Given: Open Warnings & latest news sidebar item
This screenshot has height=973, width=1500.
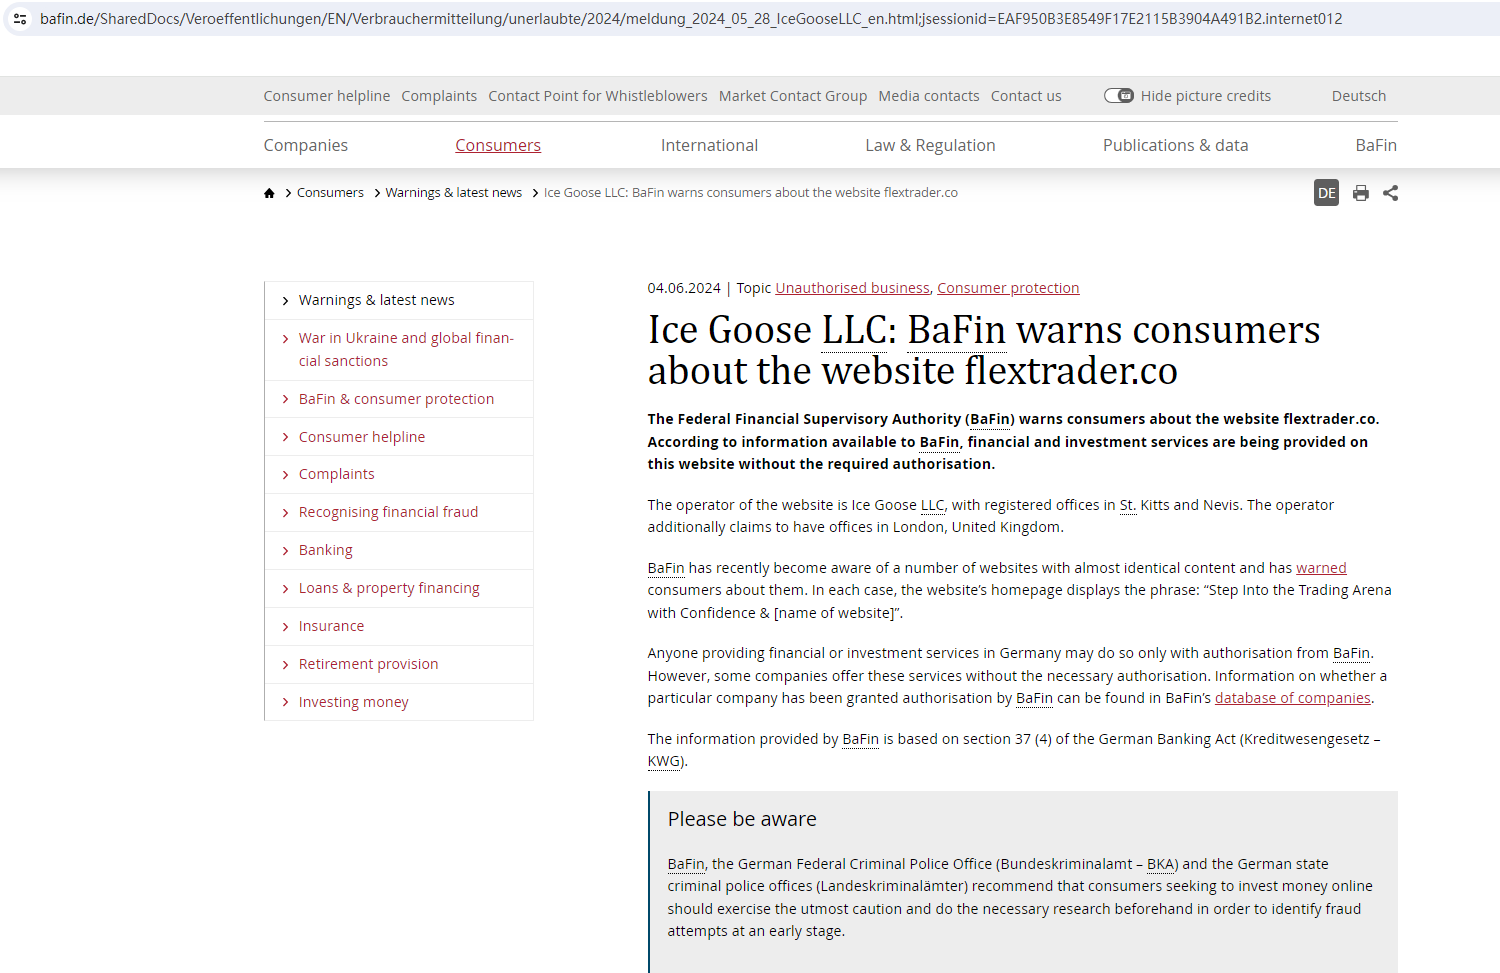Looking at the screenshot, I should coord(376,300).
